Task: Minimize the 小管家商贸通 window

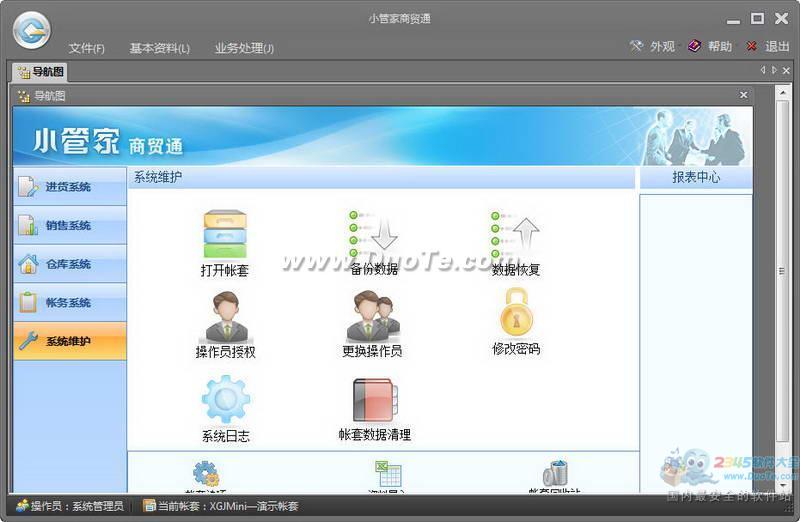Action: tap(733, 20)
